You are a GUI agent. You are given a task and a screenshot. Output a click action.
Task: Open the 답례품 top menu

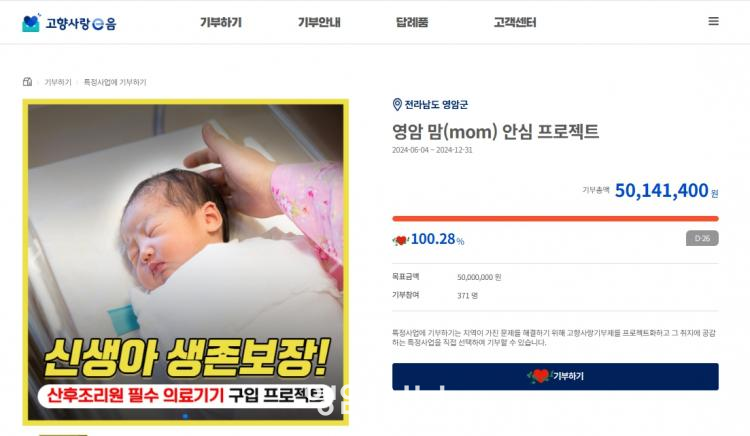click(x=412, y=22)
